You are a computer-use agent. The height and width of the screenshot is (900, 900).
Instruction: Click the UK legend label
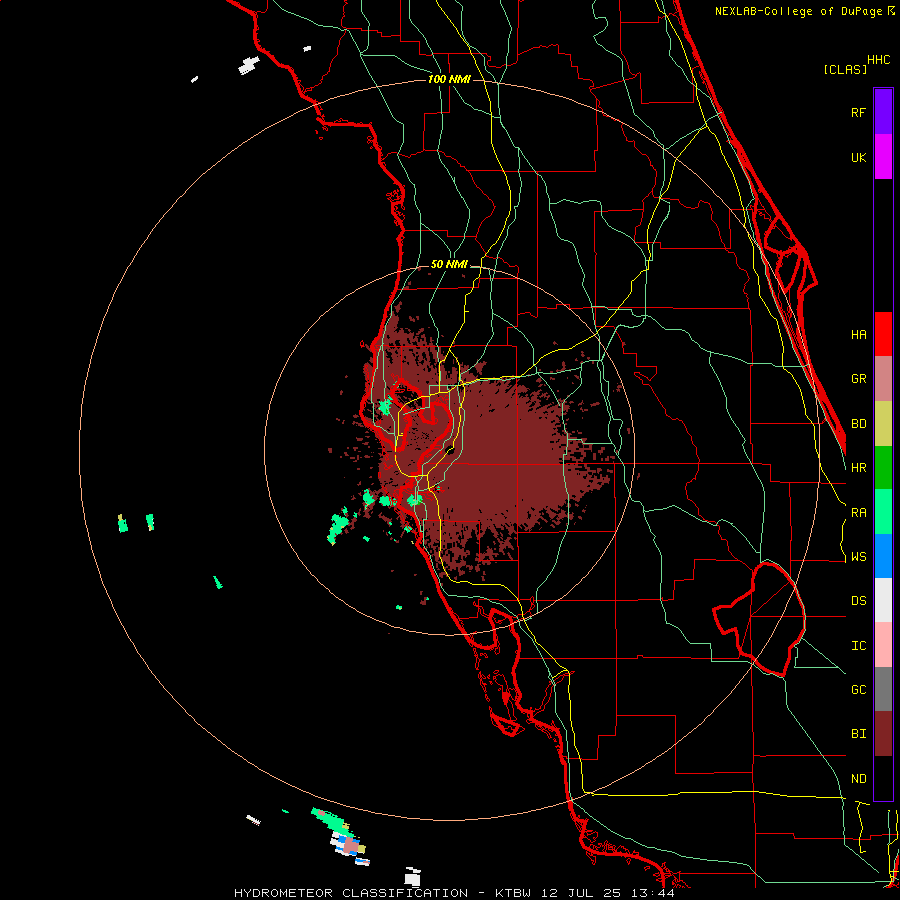point(858,157)
